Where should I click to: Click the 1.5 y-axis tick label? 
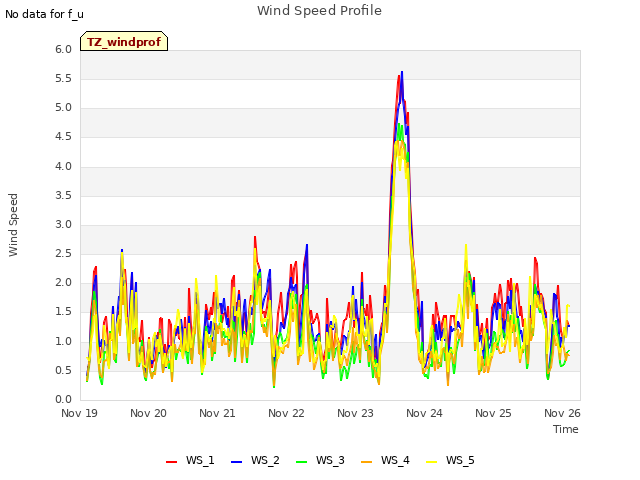click(x=64, y=312)
